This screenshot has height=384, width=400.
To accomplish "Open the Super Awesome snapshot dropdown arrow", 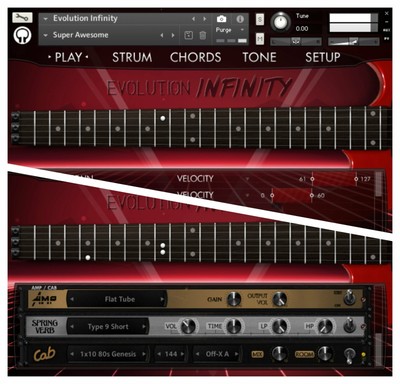I will point(46,35).
